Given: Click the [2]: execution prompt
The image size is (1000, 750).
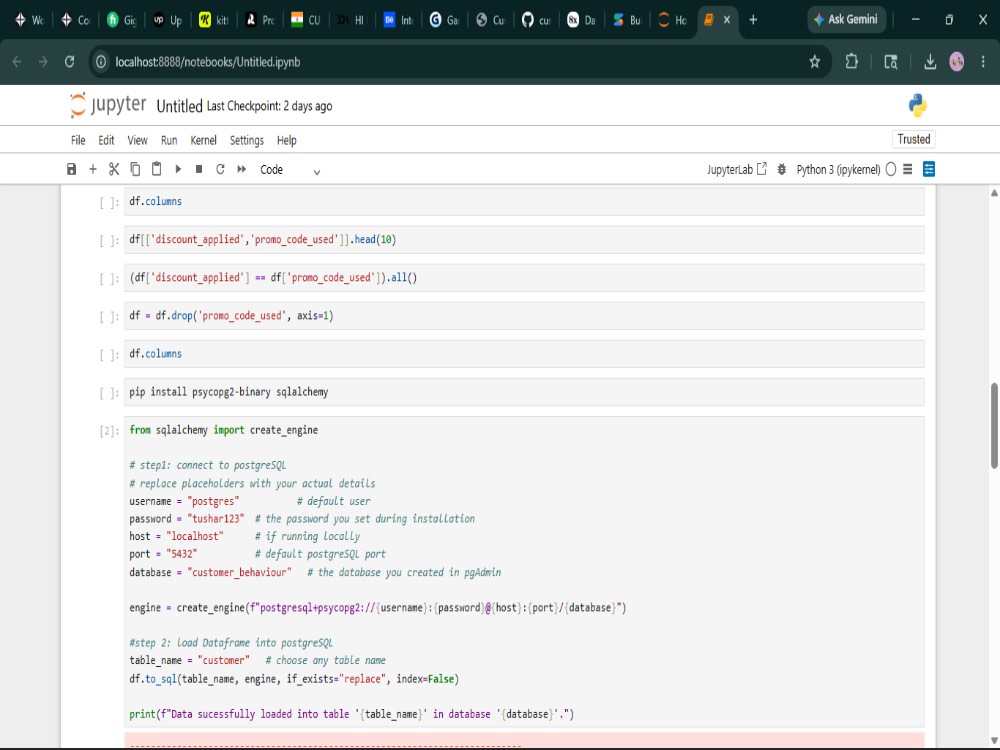Looking at the screenshot, I should (x=108, y=431).
